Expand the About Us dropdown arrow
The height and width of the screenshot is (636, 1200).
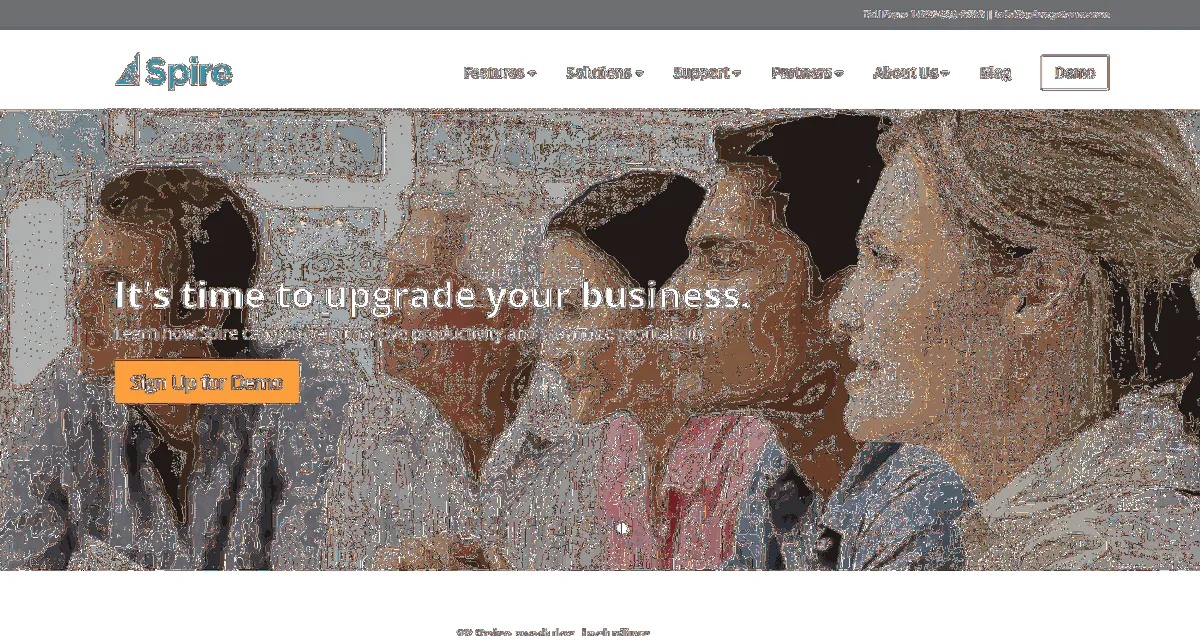coord(945,73)
